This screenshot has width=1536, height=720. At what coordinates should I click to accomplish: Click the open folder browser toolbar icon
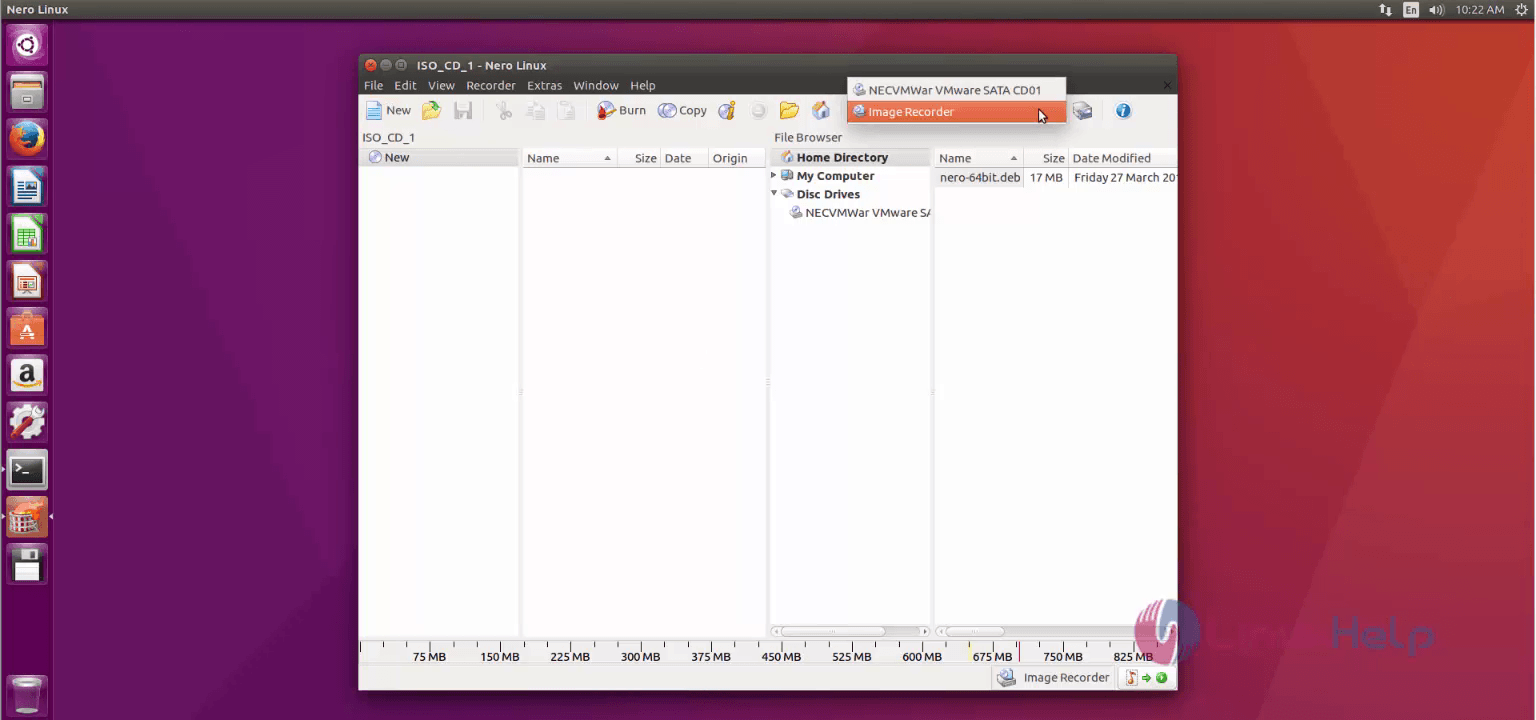coord(789,111)
